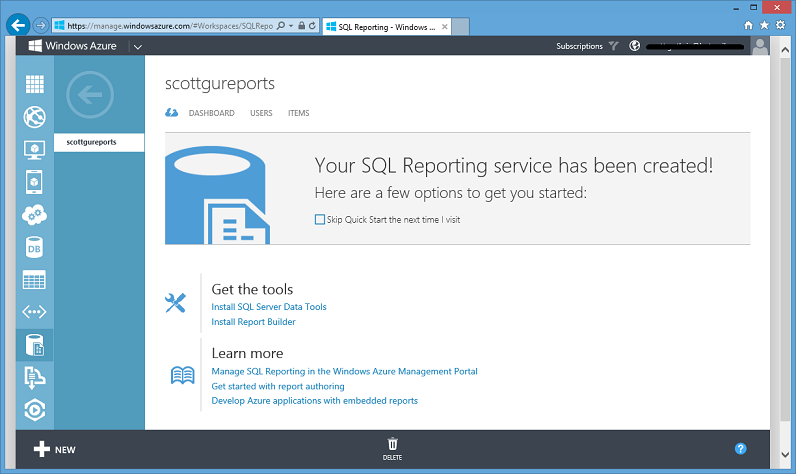Open SQL Reporting icon in sidebar
Viewport: 796px width, 474px height.
click(35, 345)
